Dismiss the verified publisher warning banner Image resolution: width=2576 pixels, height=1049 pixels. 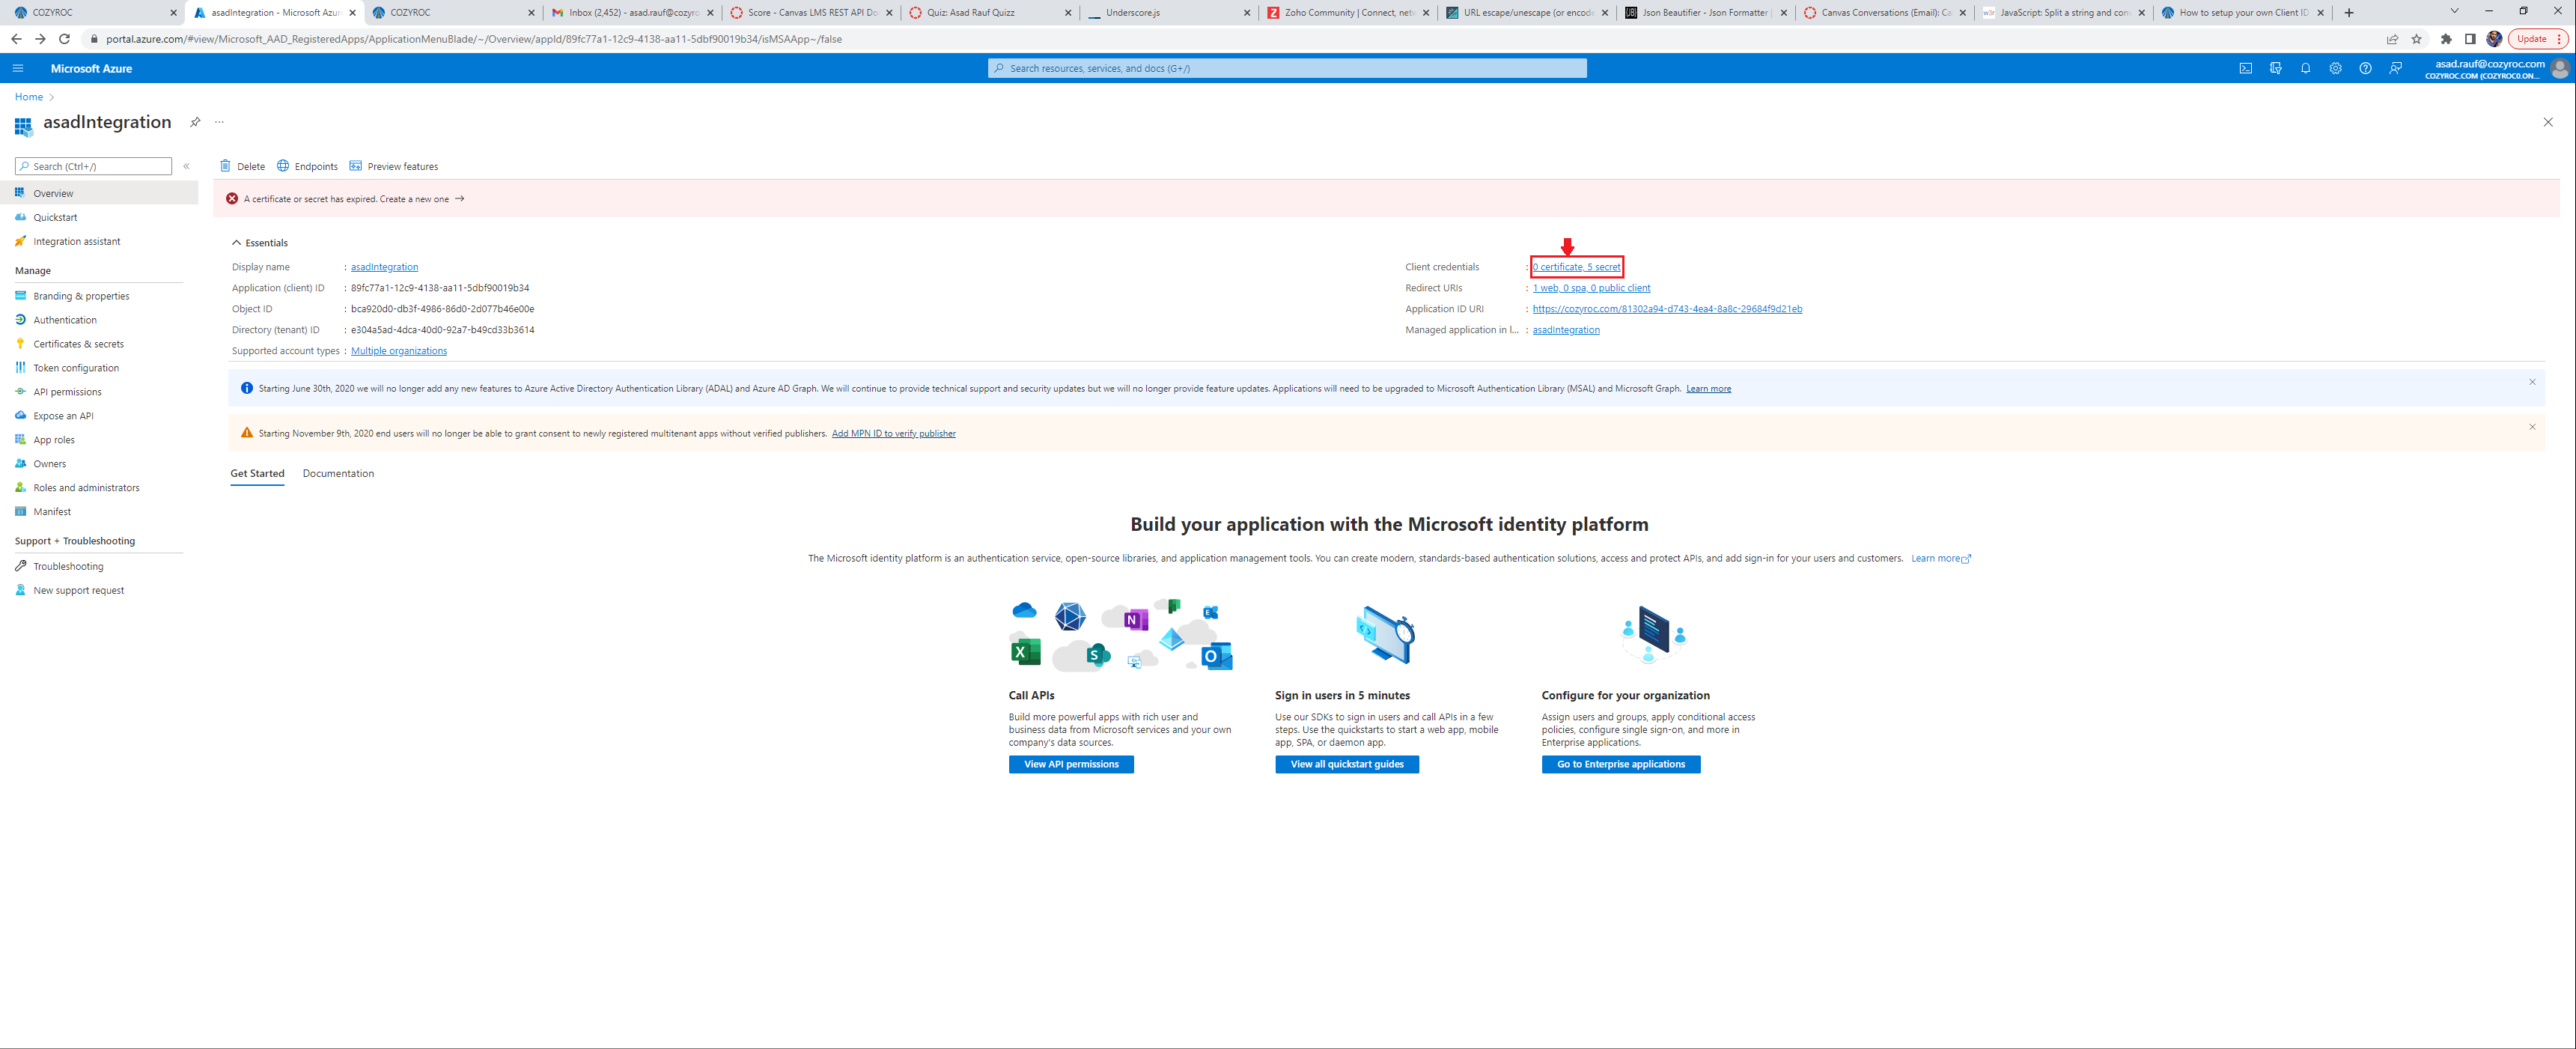pyautogui.click(x=2532, y=427)
